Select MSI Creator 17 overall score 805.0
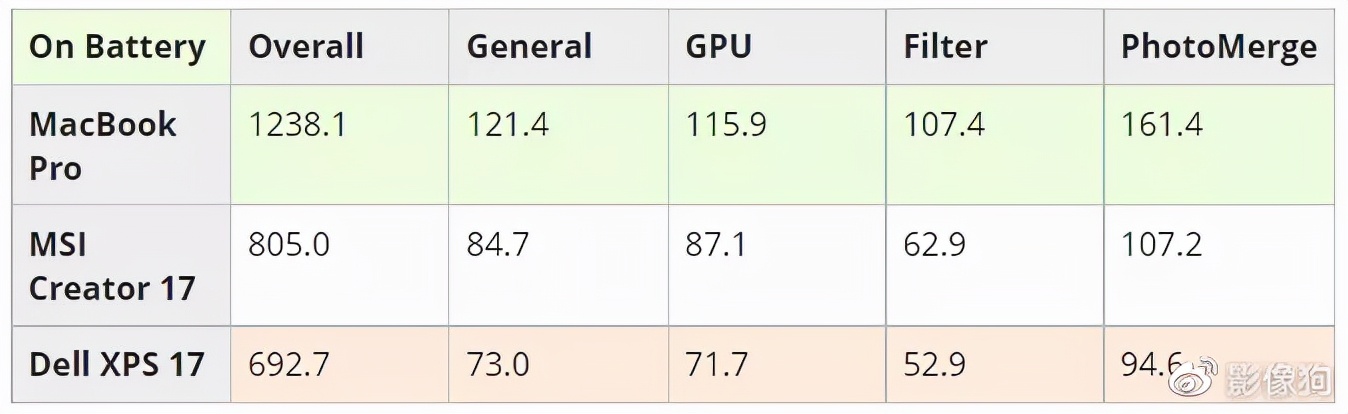The image size is (1348, 414). 289,245
